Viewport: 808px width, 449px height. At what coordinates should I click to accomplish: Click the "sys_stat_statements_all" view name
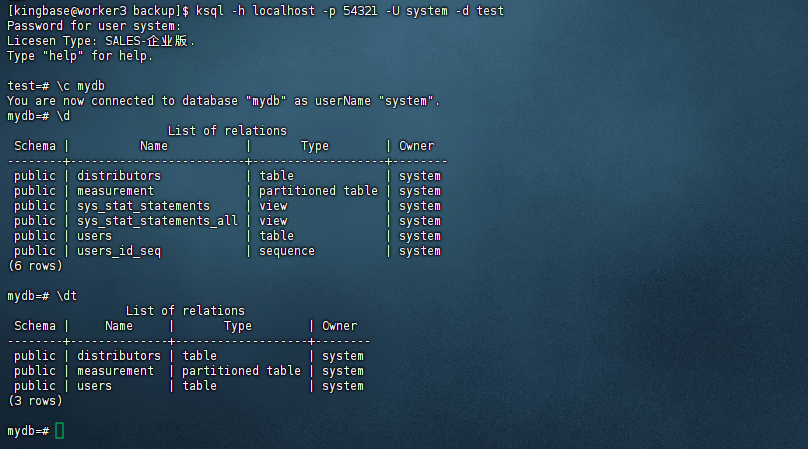pyautogui.click(x=157, y=221)
